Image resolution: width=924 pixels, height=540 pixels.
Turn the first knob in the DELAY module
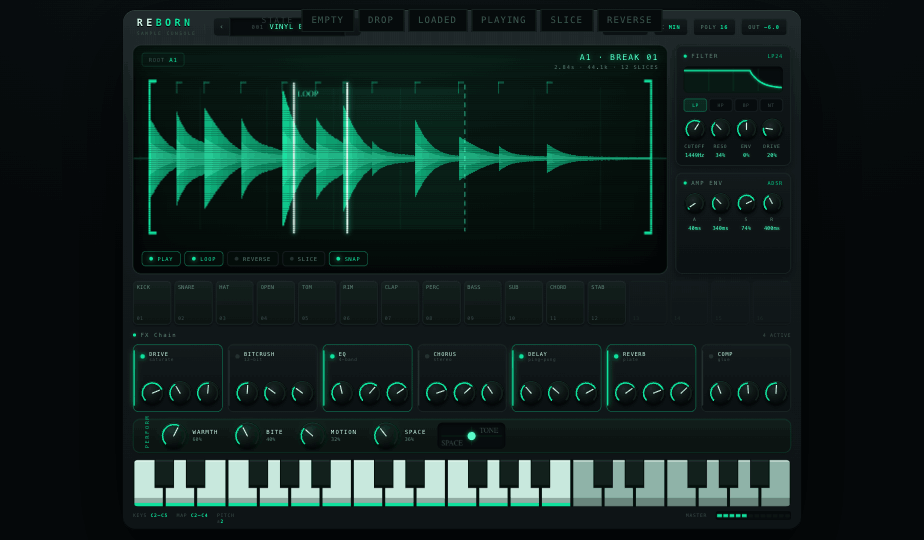click(530, 392)
